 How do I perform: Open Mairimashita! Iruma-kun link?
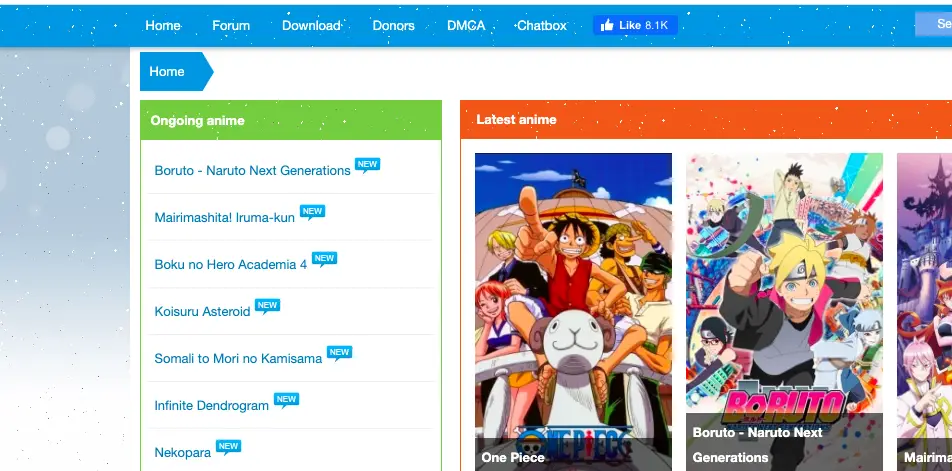[224, 217]
